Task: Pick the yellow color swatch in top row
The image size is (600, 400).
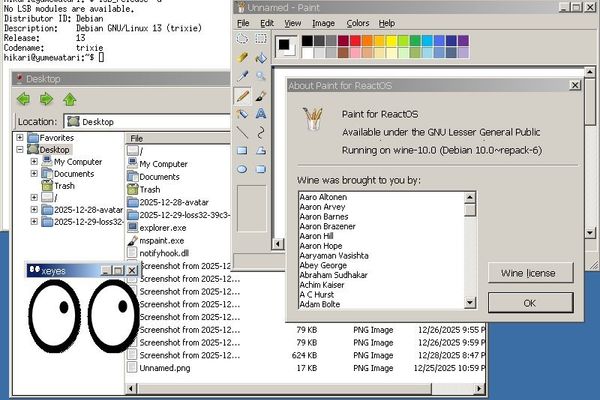Action: [x=391, y=41]
